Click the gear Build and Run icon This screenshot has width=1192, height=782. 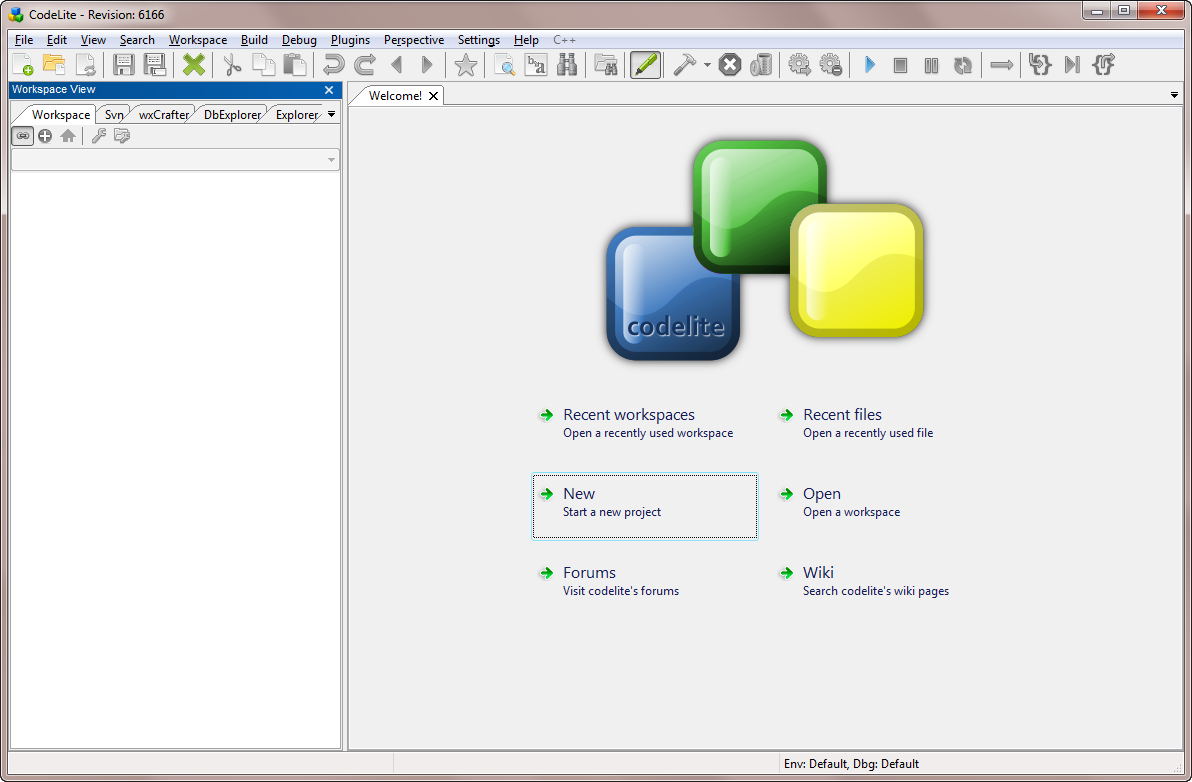[799, 65]
